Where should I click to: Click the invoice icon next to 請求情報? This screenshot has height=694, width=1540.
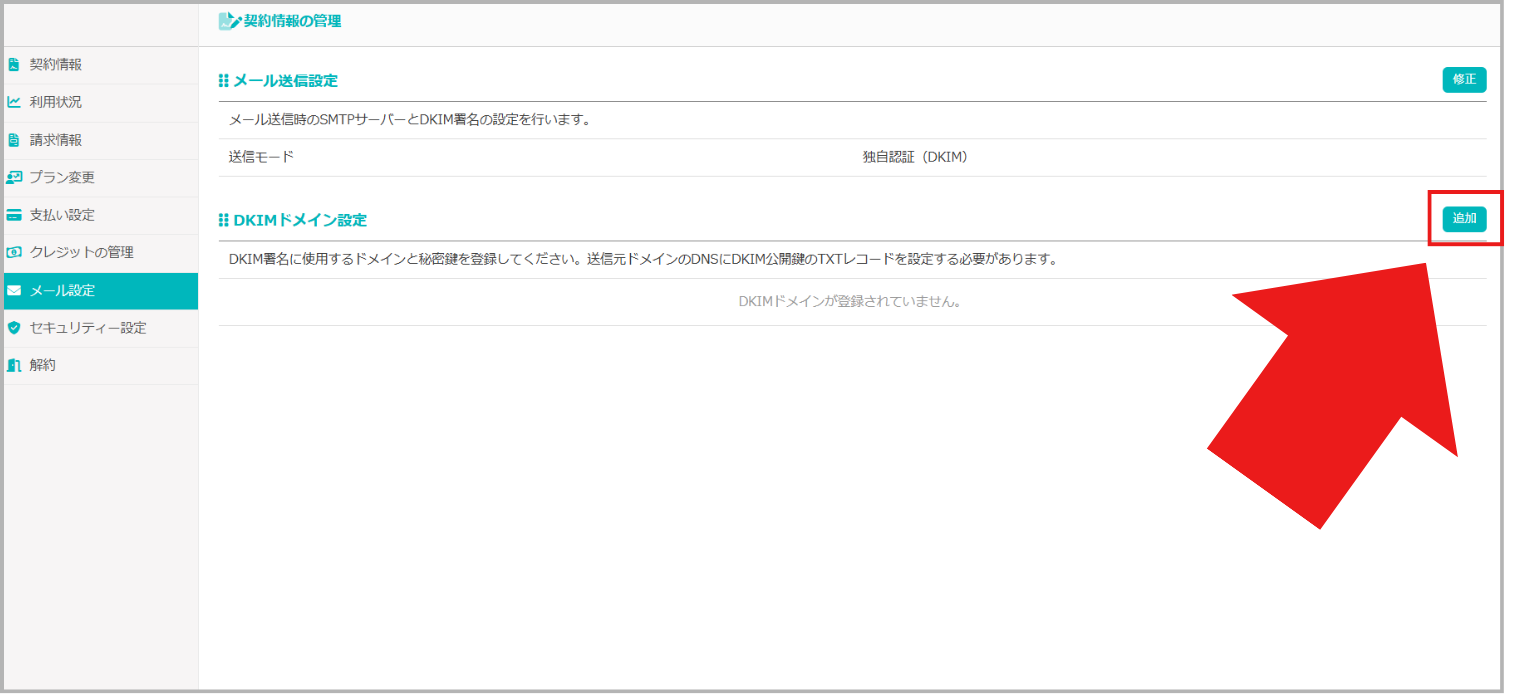pos(13,140)
